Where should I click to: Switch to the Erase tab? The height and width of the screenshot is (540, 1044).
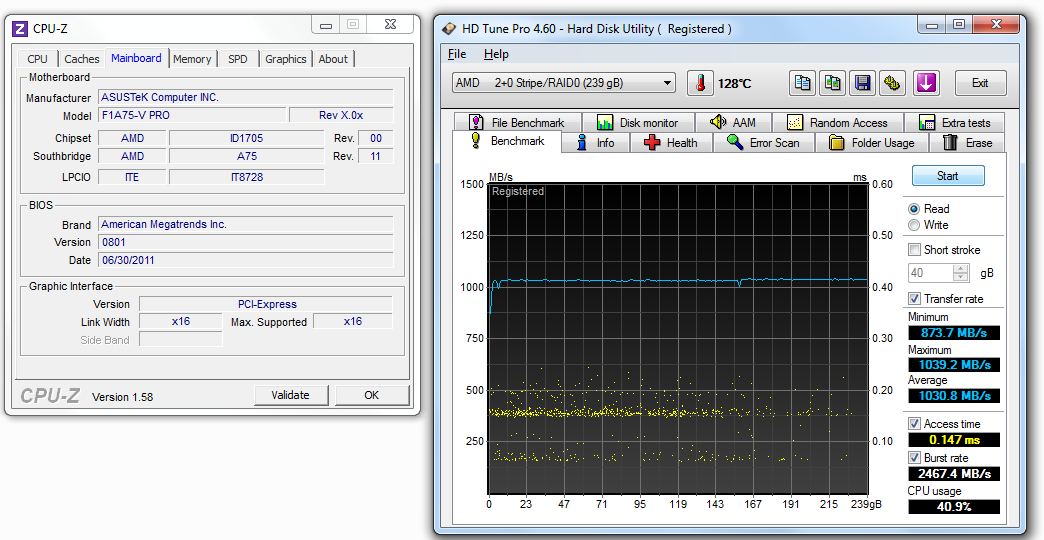(x=967, y=142)
